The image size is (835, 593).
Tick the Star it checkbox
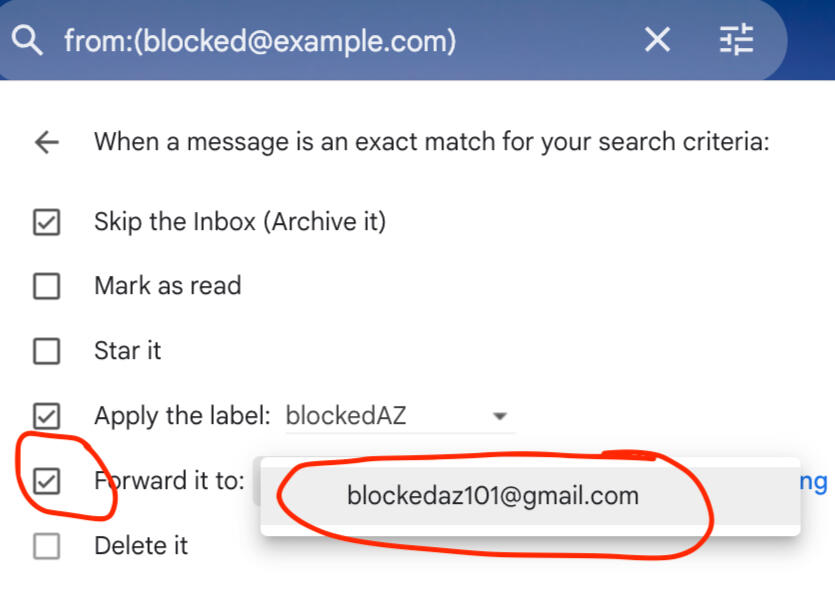coord(47,352)
